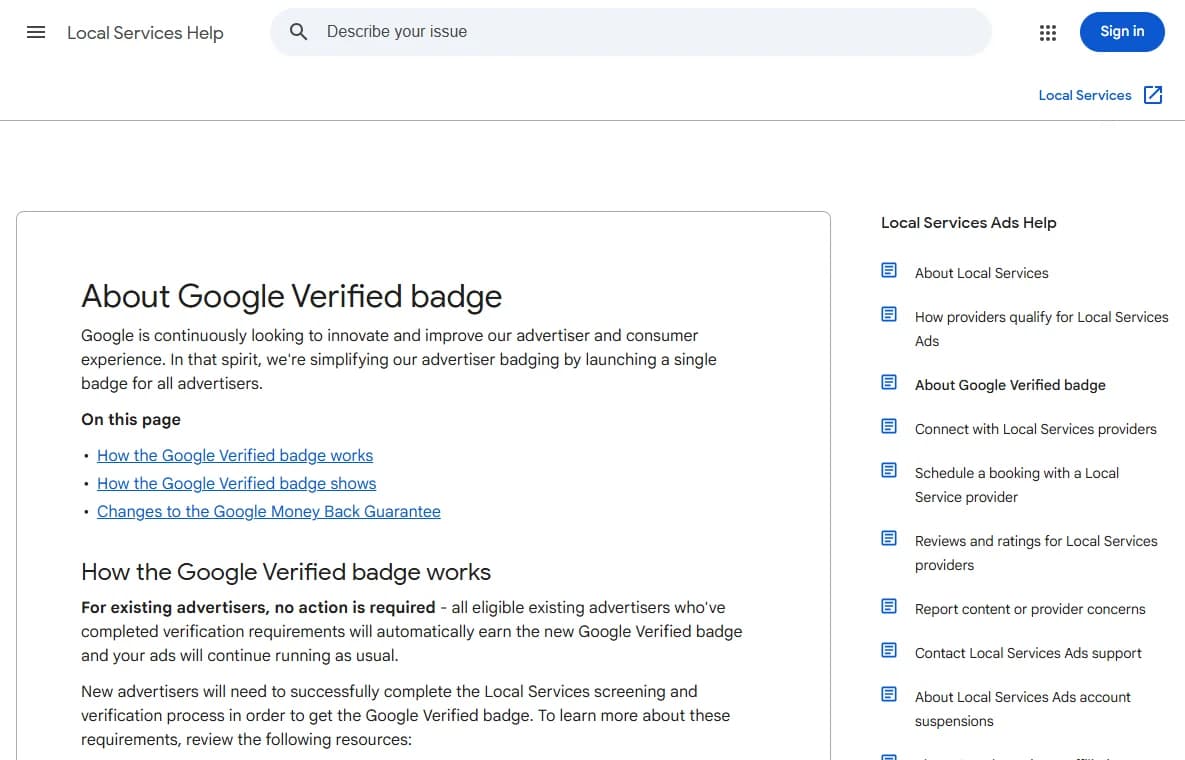This screenshot has height=760, width=1185.
Task: Open the Google apps grid
Action: pos(1047,32)
